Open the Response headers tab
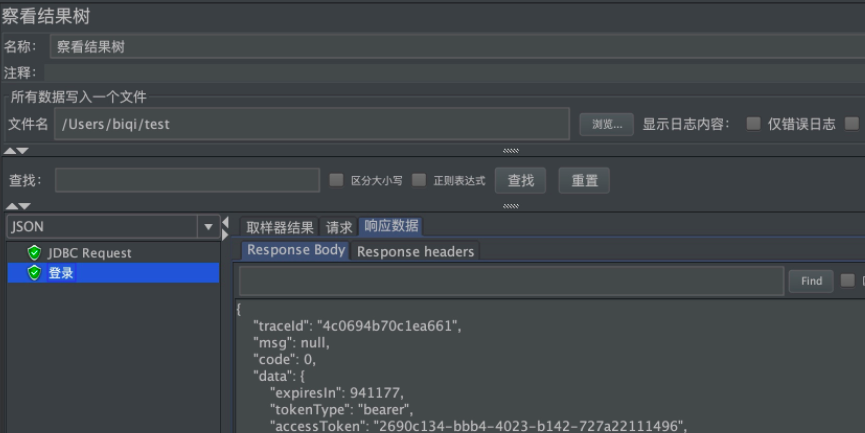Screen dimensions: 865x433 point(415,252)
